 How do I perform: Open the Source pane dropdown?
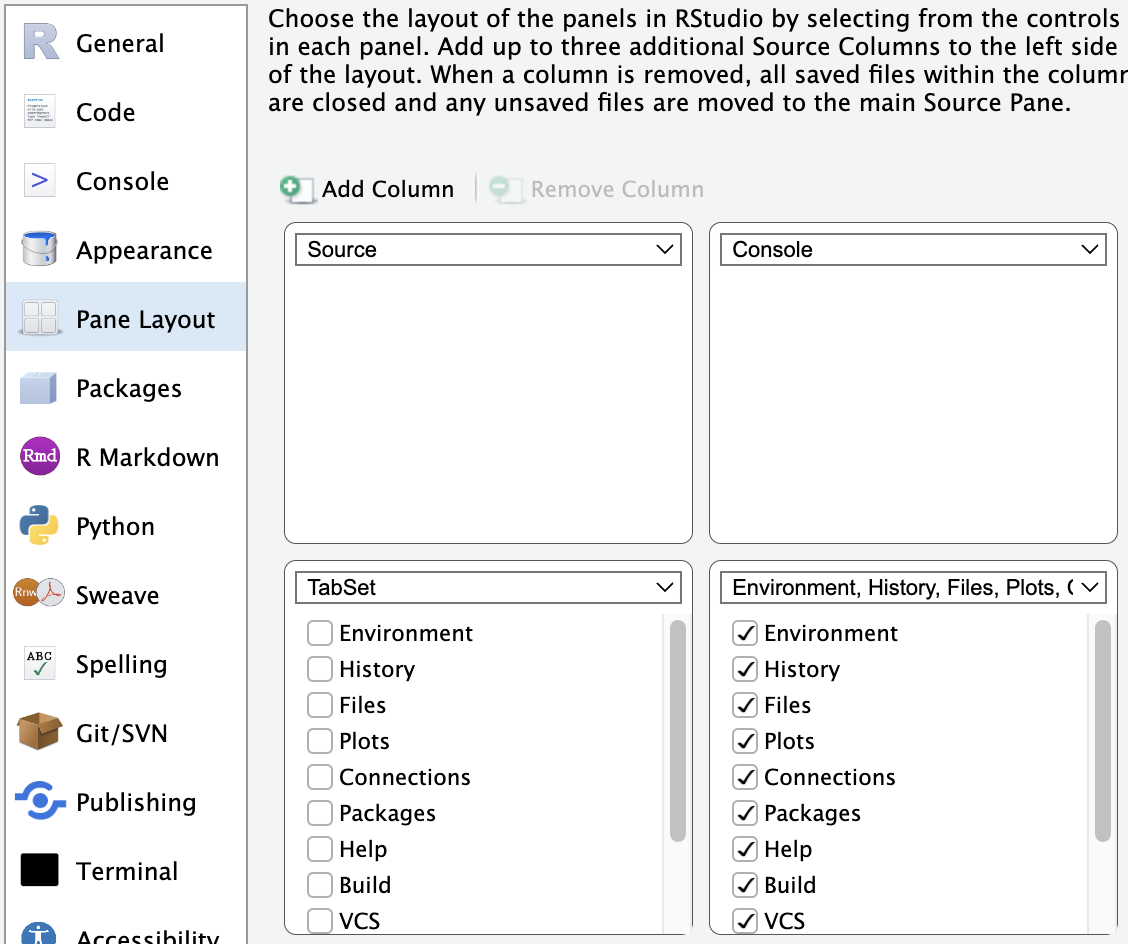[488, 250]
